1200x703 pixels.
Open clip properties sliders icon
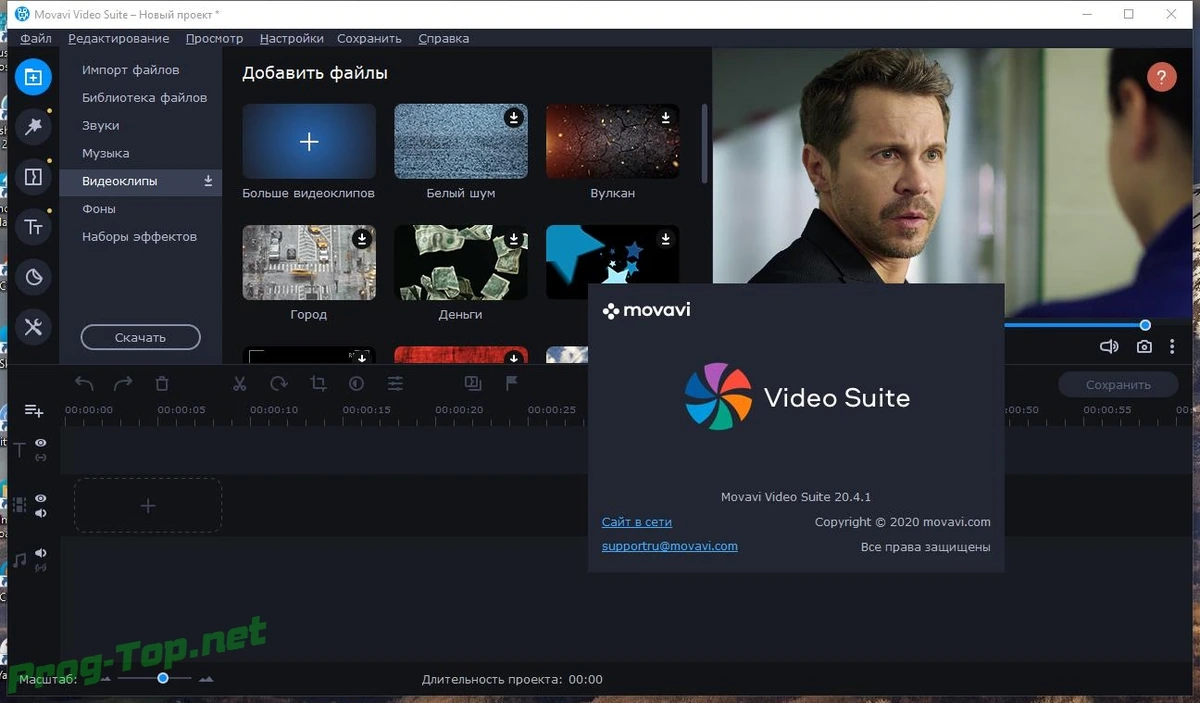pyautogui.click(x=396, y=383)
